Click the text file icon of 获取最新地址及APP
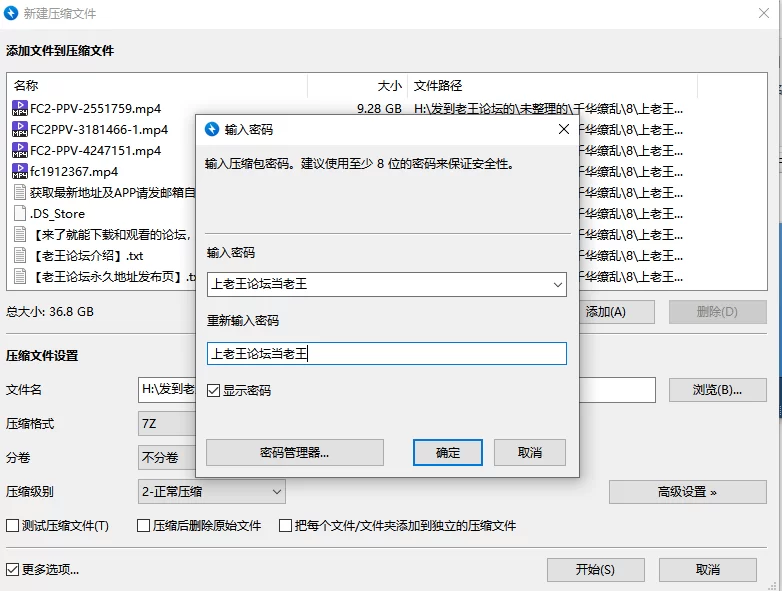This screenshot has height=591, width=782. coord(19,192)
